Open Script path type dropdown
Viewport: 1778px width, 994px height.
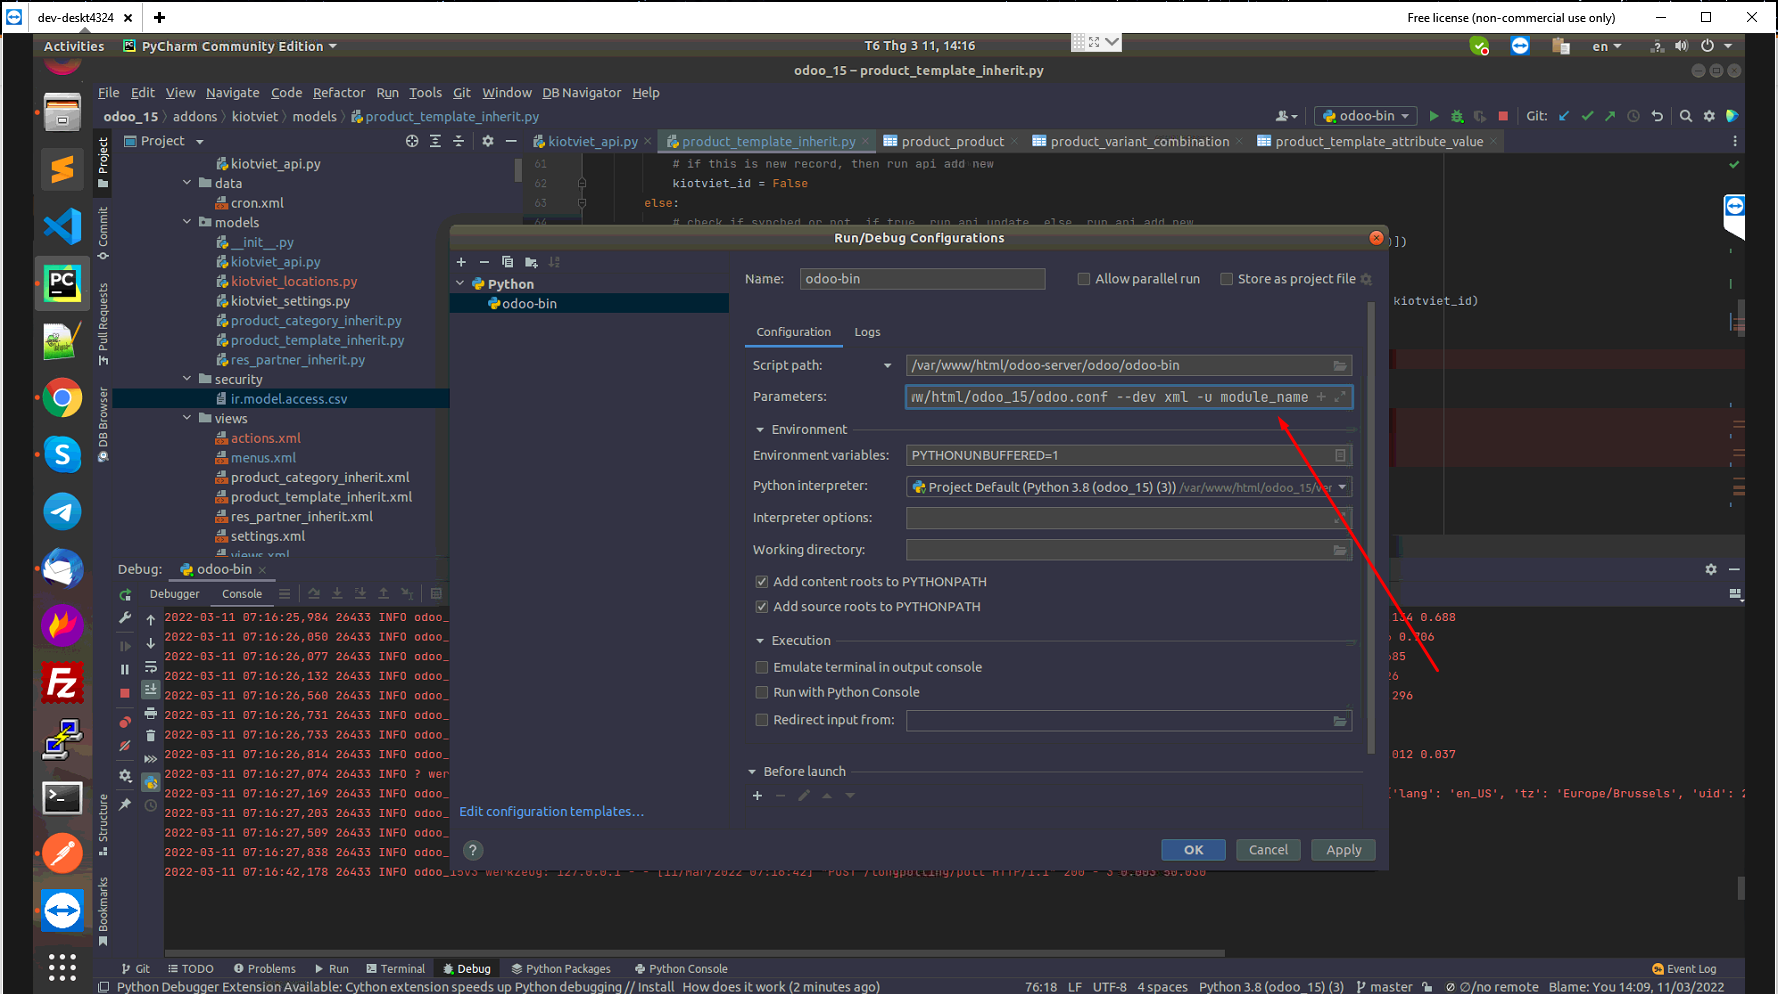point(887,366)
